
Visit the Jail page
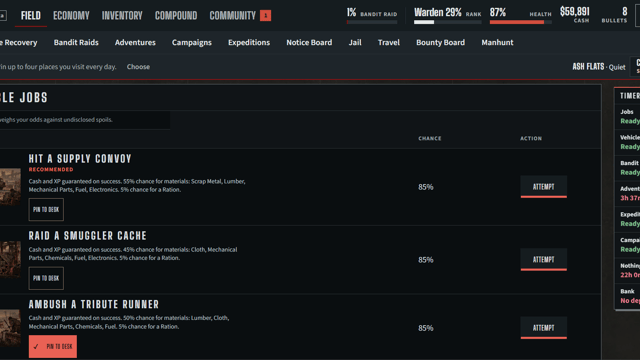coord(355,42)
